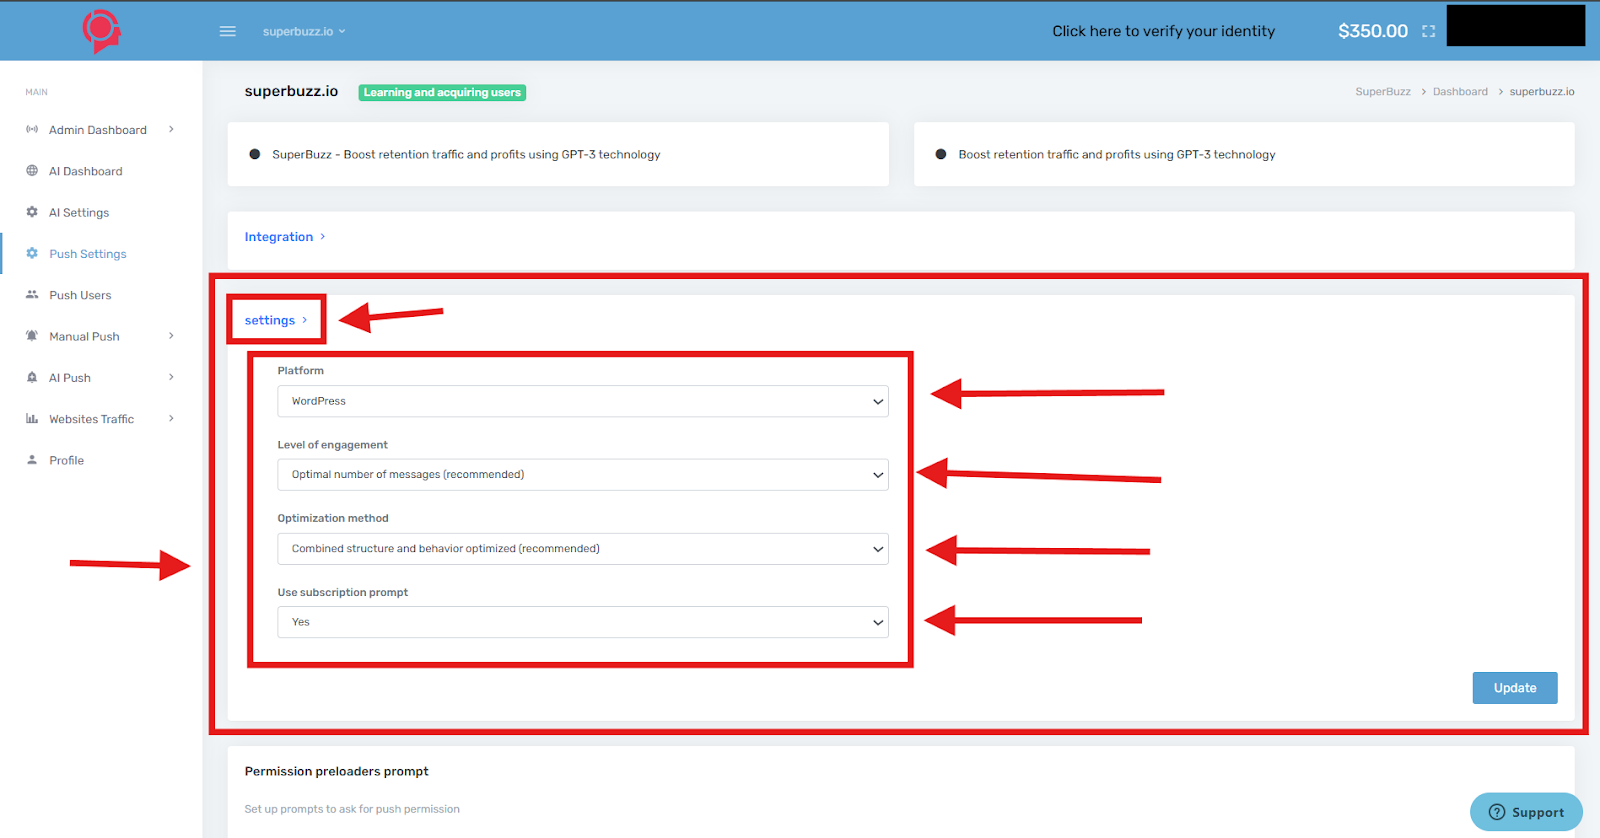Click the fullscreen icon next to balance
The height and width of the screenshot is (838, 1600).
point(1428,31)
